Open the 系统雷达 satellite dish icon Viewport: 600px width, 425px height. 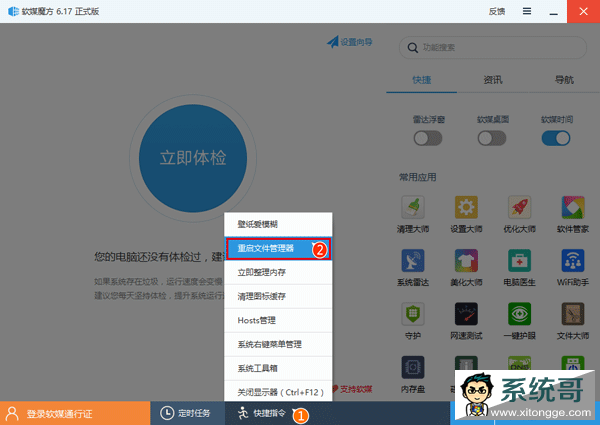412,261
